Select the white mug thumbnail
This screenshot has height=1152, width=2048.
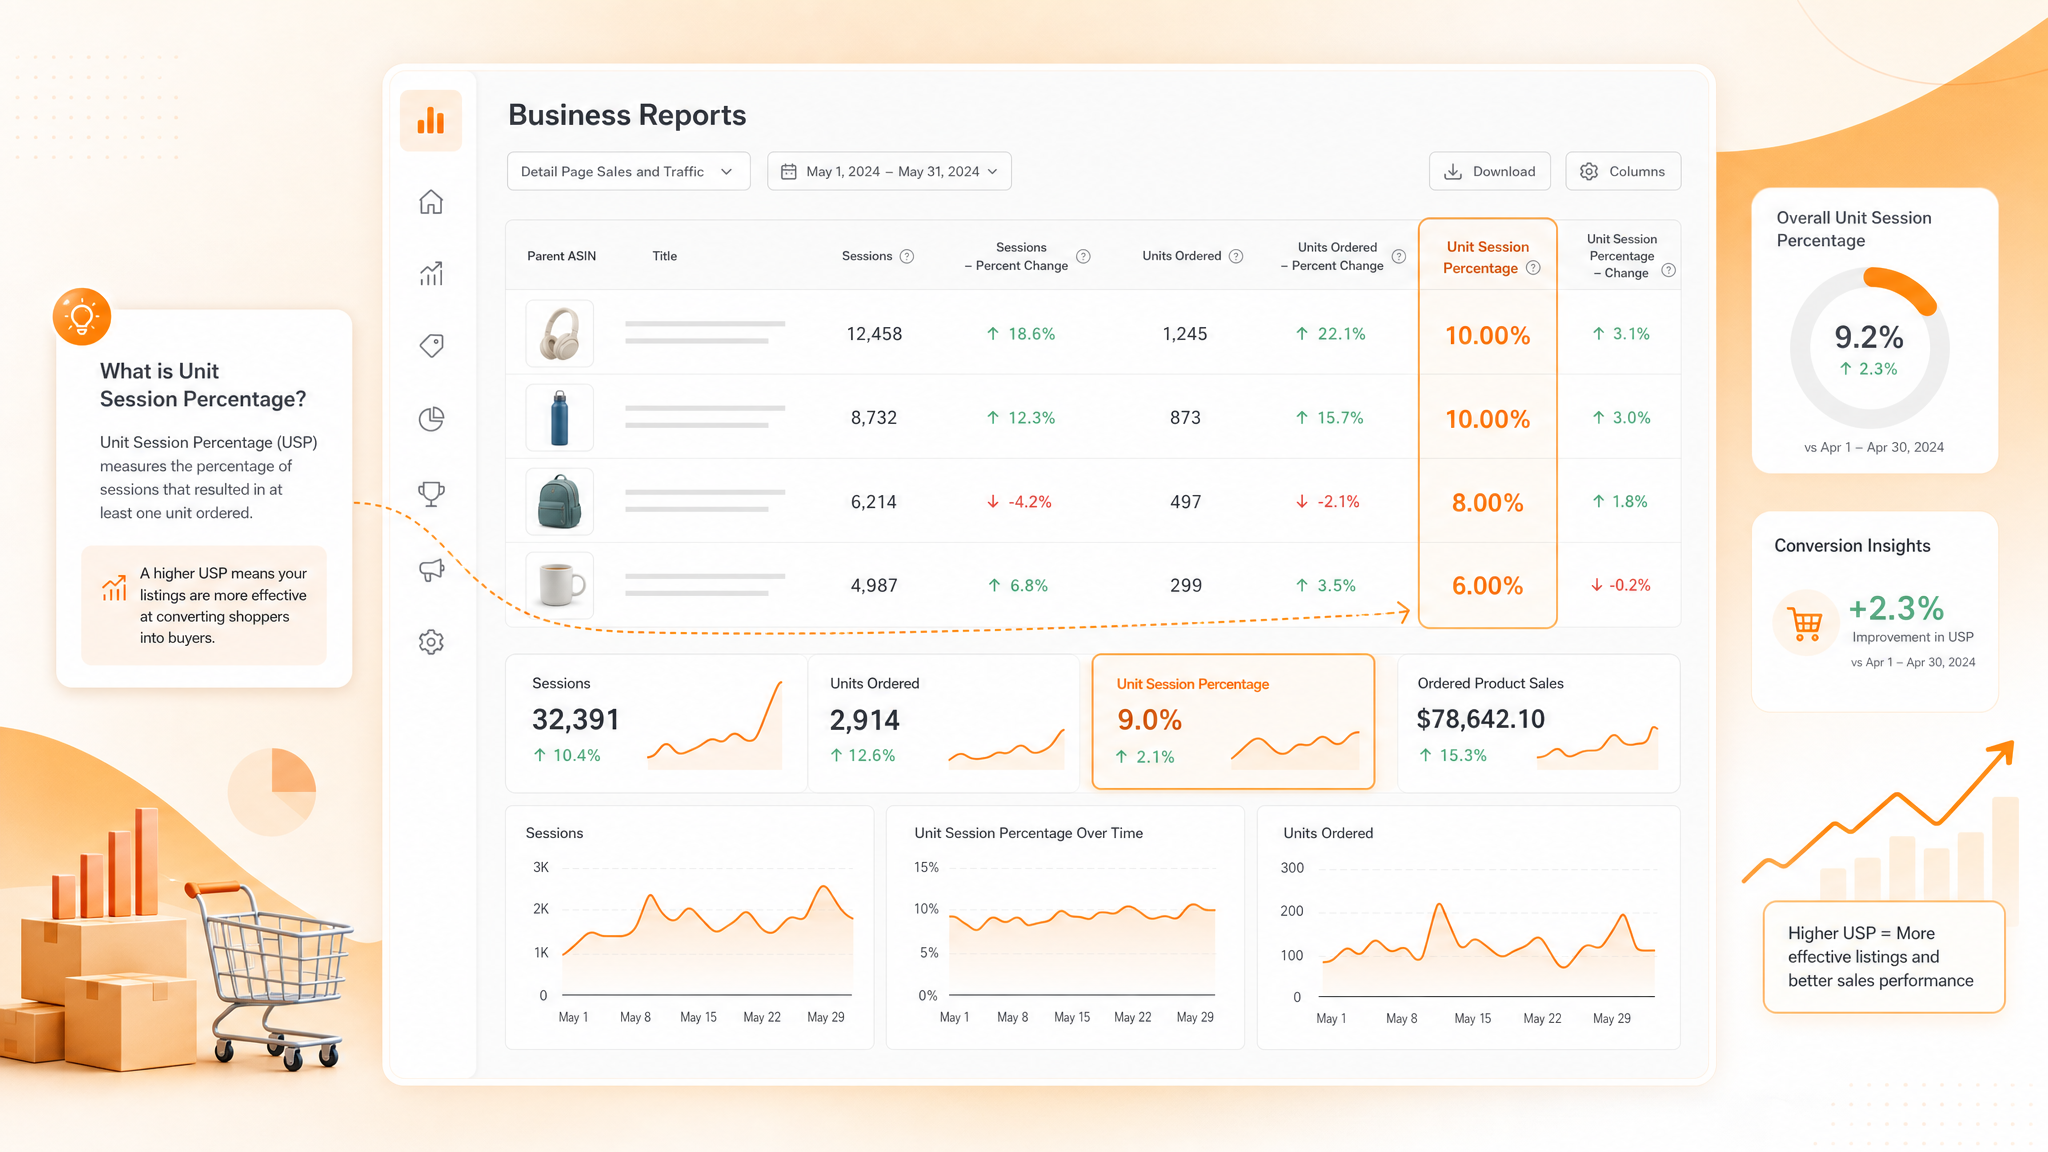coord(560,586)
